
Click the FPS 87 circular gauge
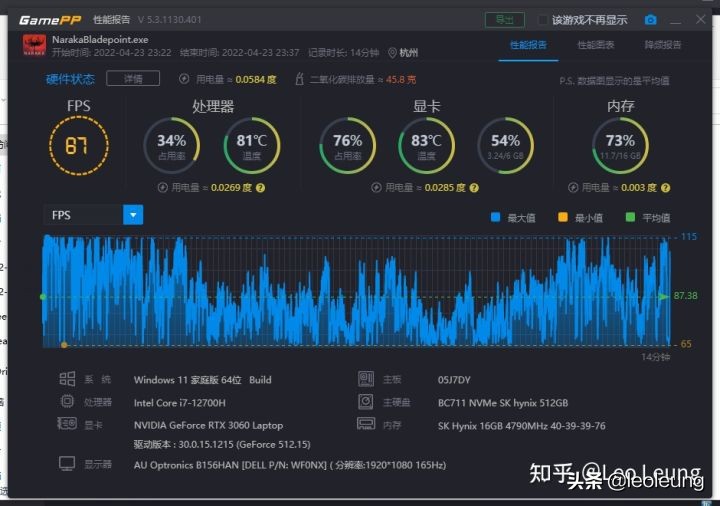point(79,146)
